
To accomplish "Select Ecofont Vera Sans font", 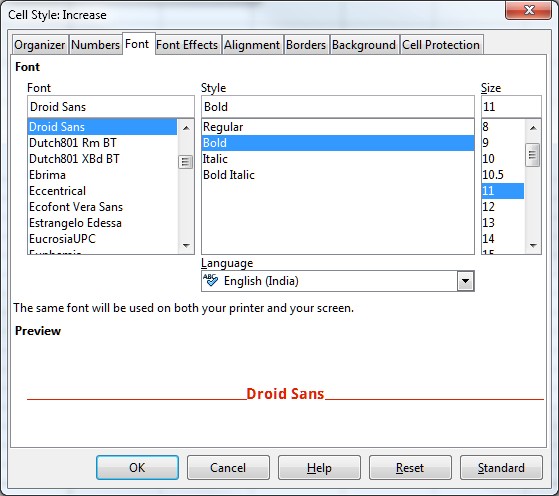I will (102, 207).
